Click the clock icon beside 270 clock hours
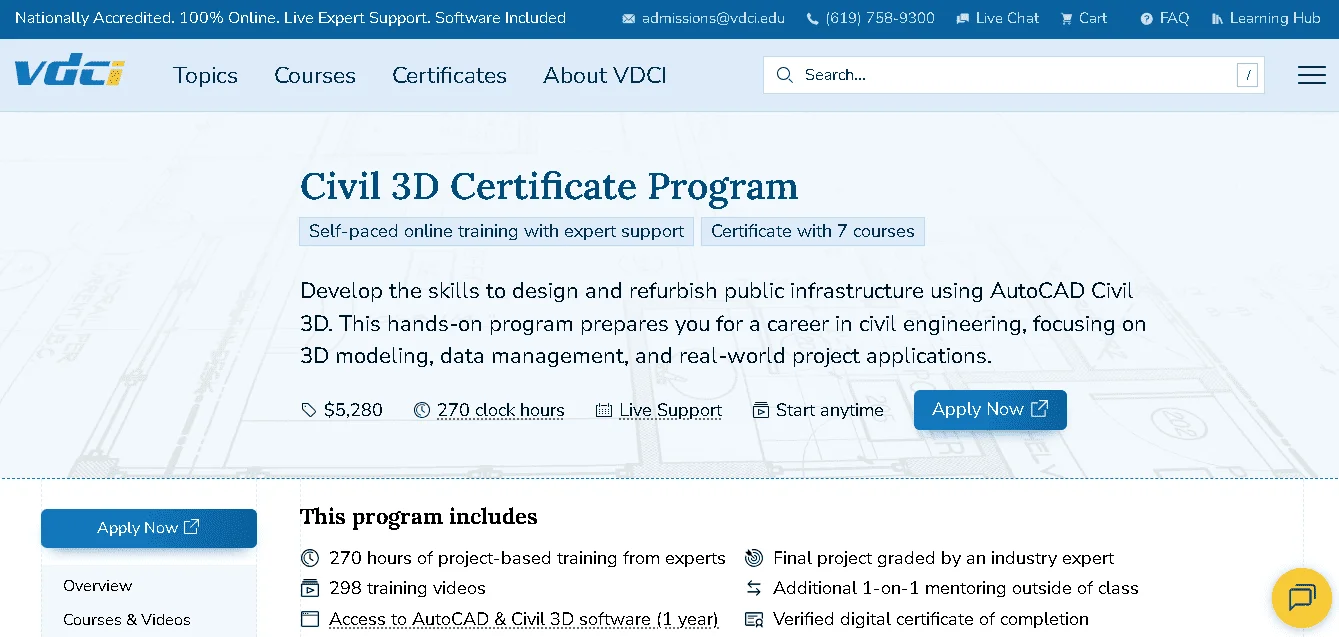 (x=422, y=409)
